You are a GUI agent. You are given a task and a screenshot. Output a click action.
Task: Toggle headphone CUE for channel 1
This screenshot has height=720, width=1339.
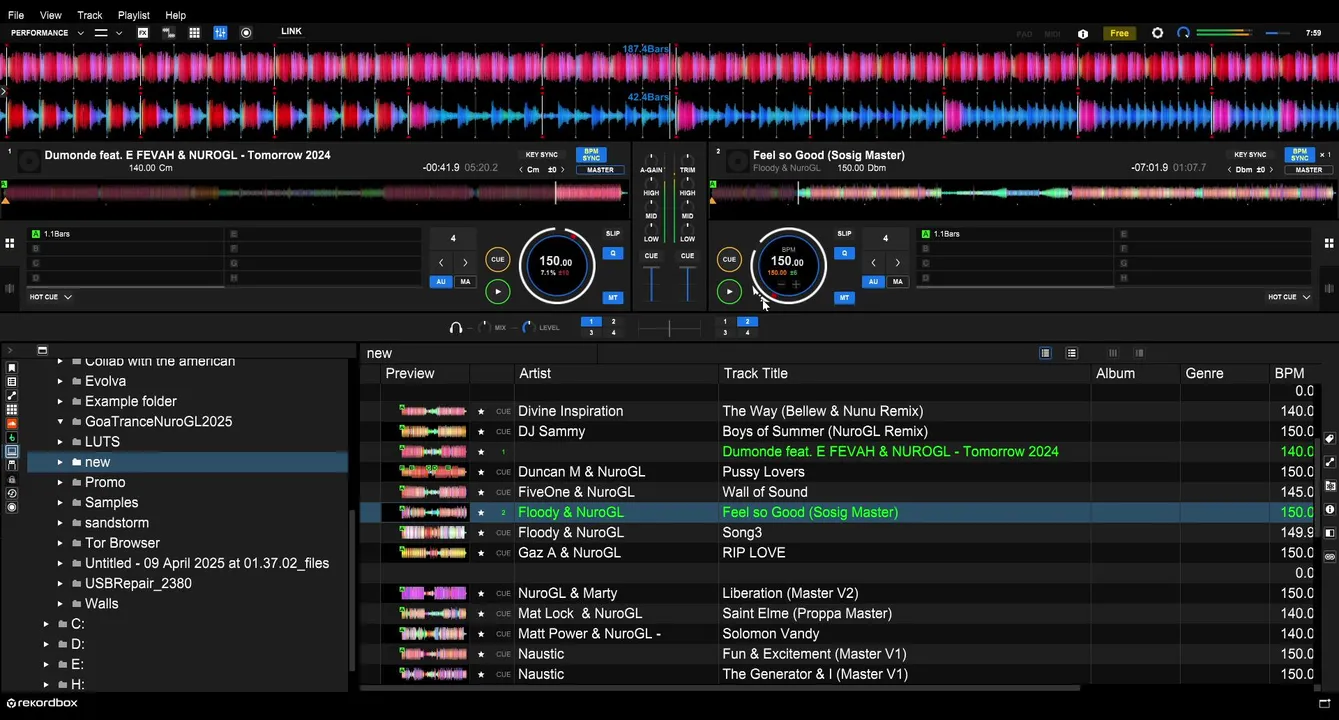651,256
